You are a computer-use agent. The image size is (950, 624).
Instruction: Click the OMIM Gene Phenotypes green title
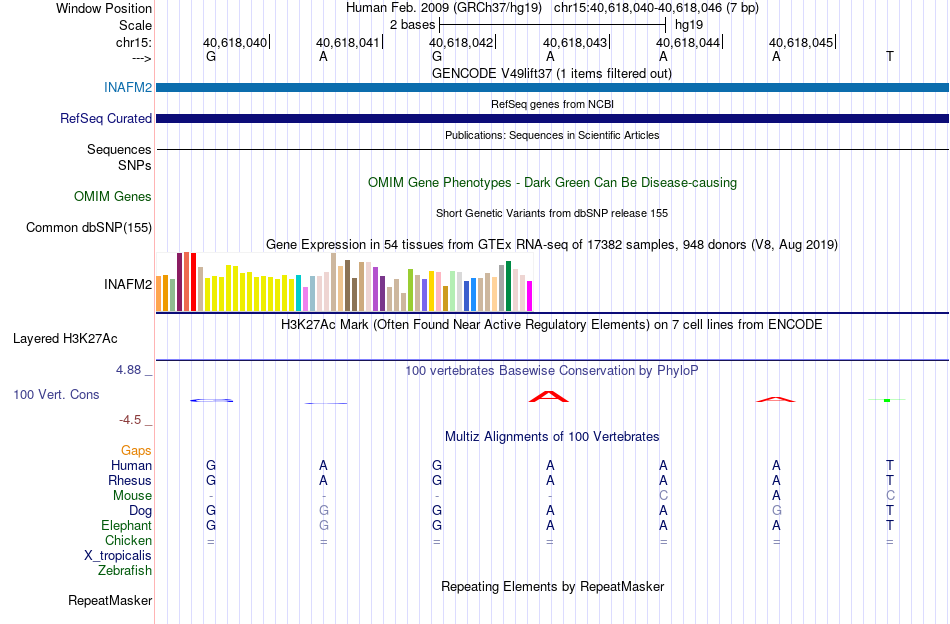tap(552, 182)
